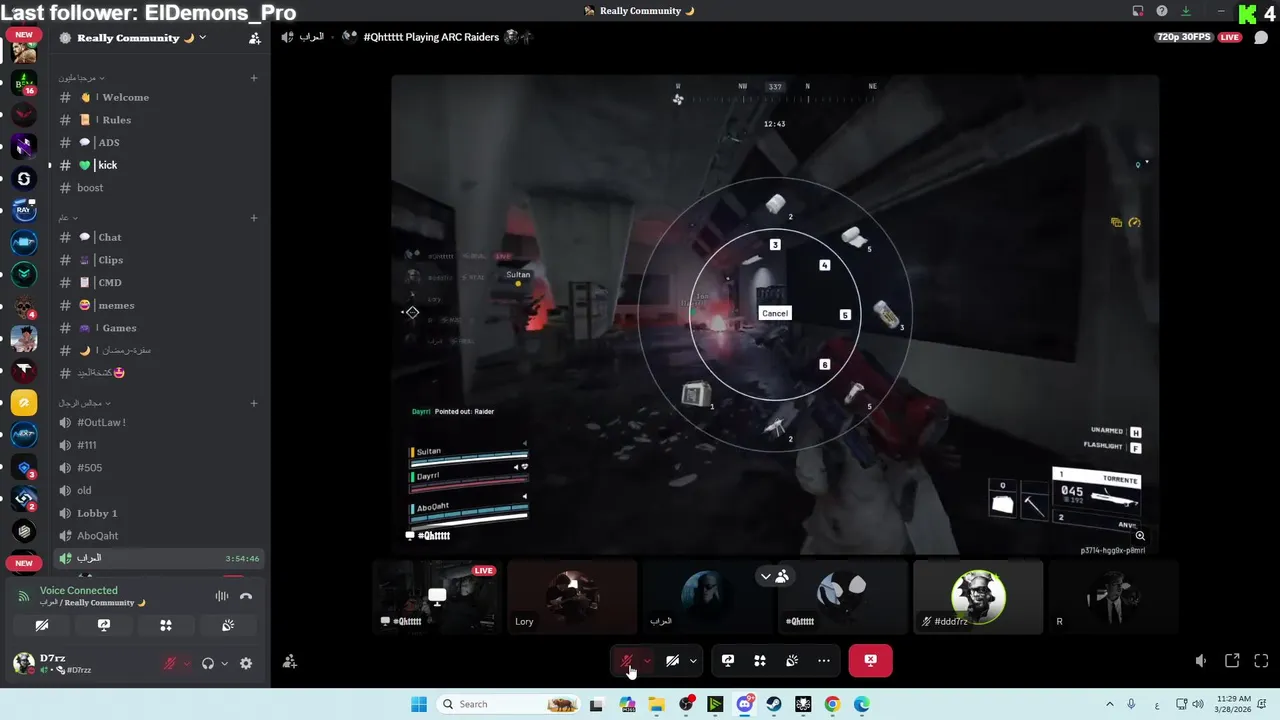Open User Settings gear icon

[x=246, y=663]
